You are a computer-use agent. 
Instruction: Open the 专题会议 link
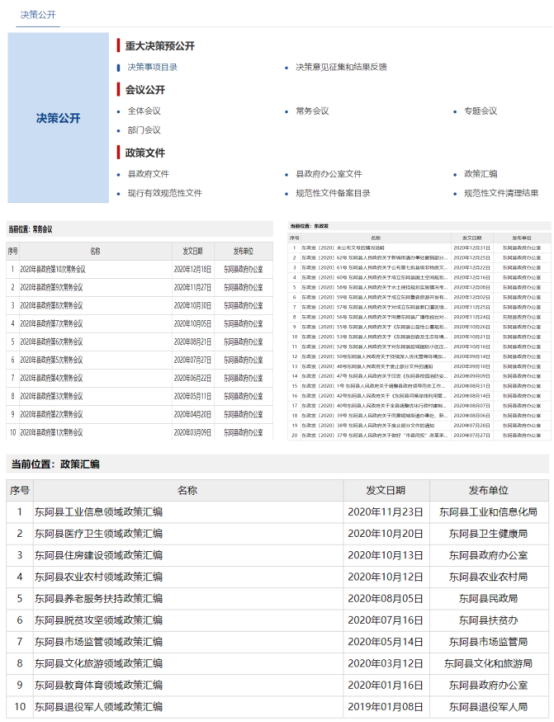tap(481, 111)
